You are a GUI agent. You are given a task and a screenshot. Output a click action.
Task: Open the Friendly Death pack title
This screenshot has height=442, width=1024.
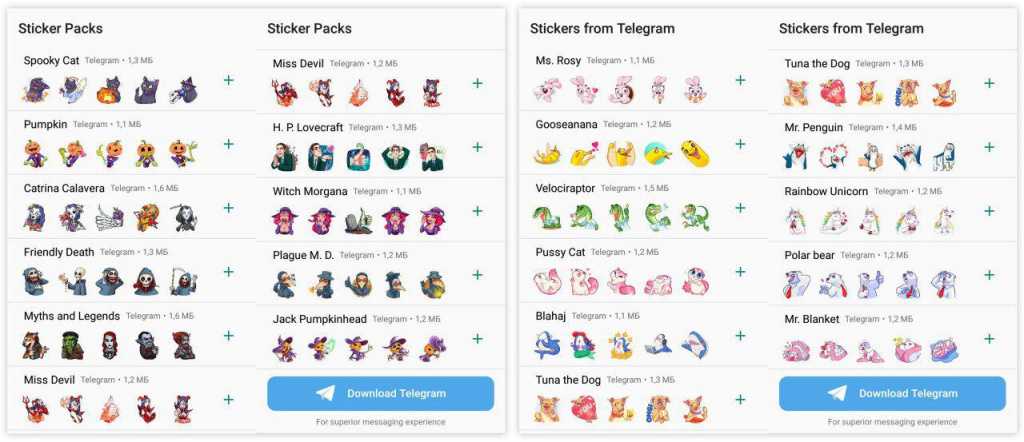click(59, 252)
